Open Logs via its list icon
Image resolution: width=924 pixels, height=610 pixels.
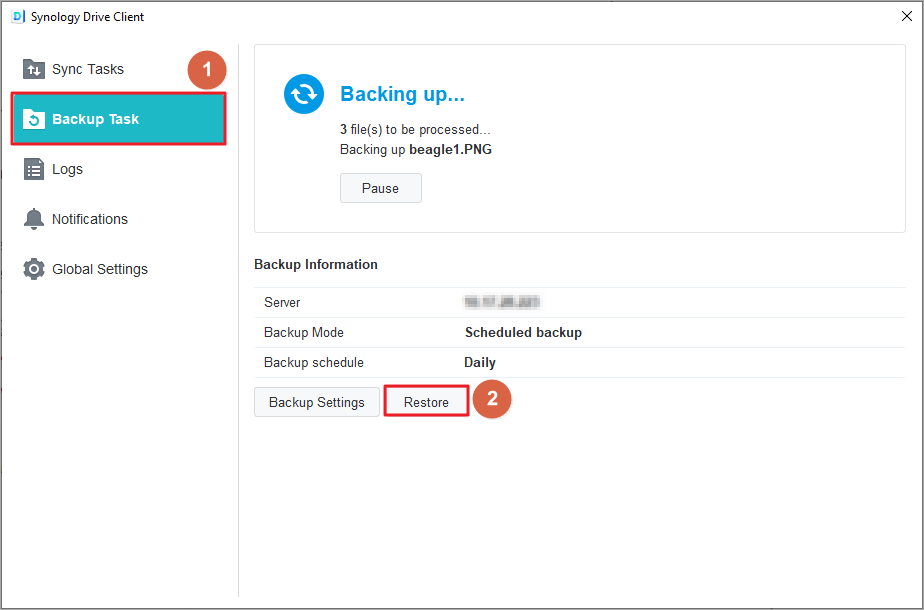pyautogui.click(x=33, y=169)
